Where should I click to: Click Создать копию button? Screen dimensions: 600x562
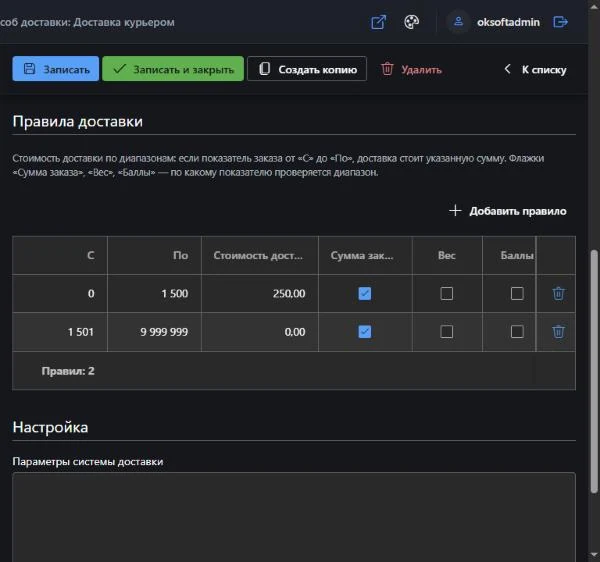[x=307, y=69]
